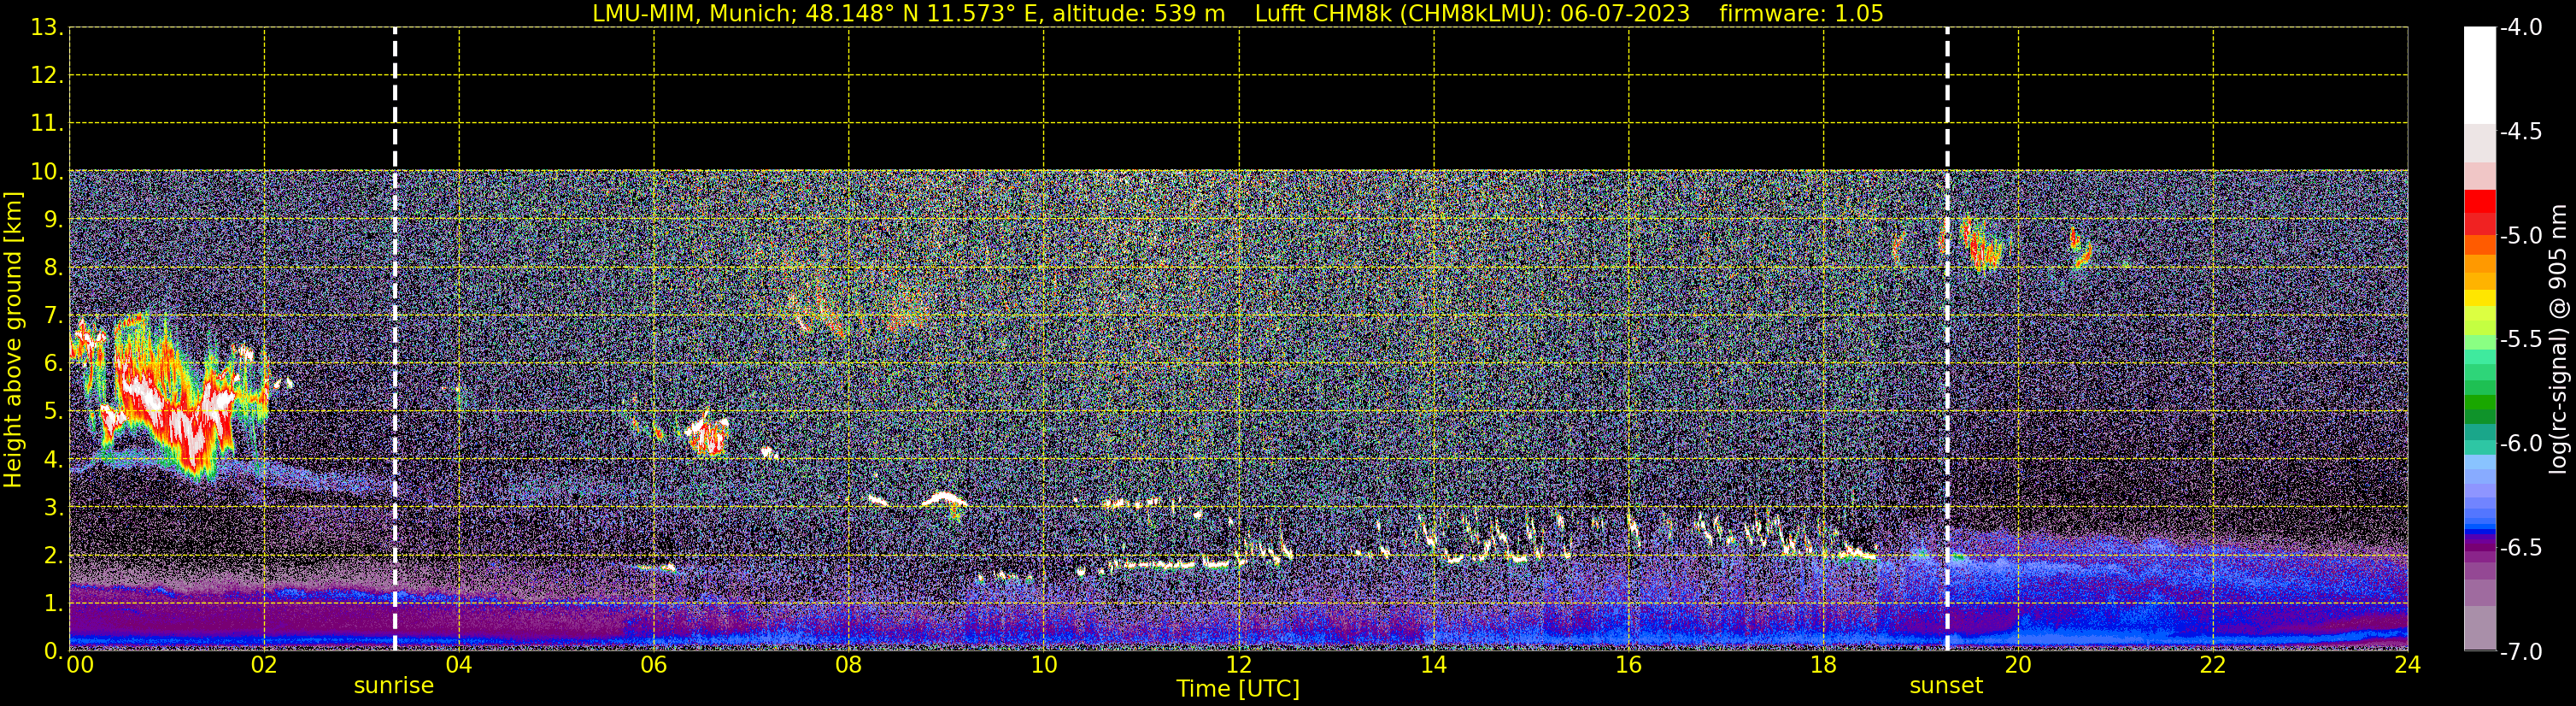Click the '20' tick on the time axis
2576x706 pixels.
(2018, 665)
